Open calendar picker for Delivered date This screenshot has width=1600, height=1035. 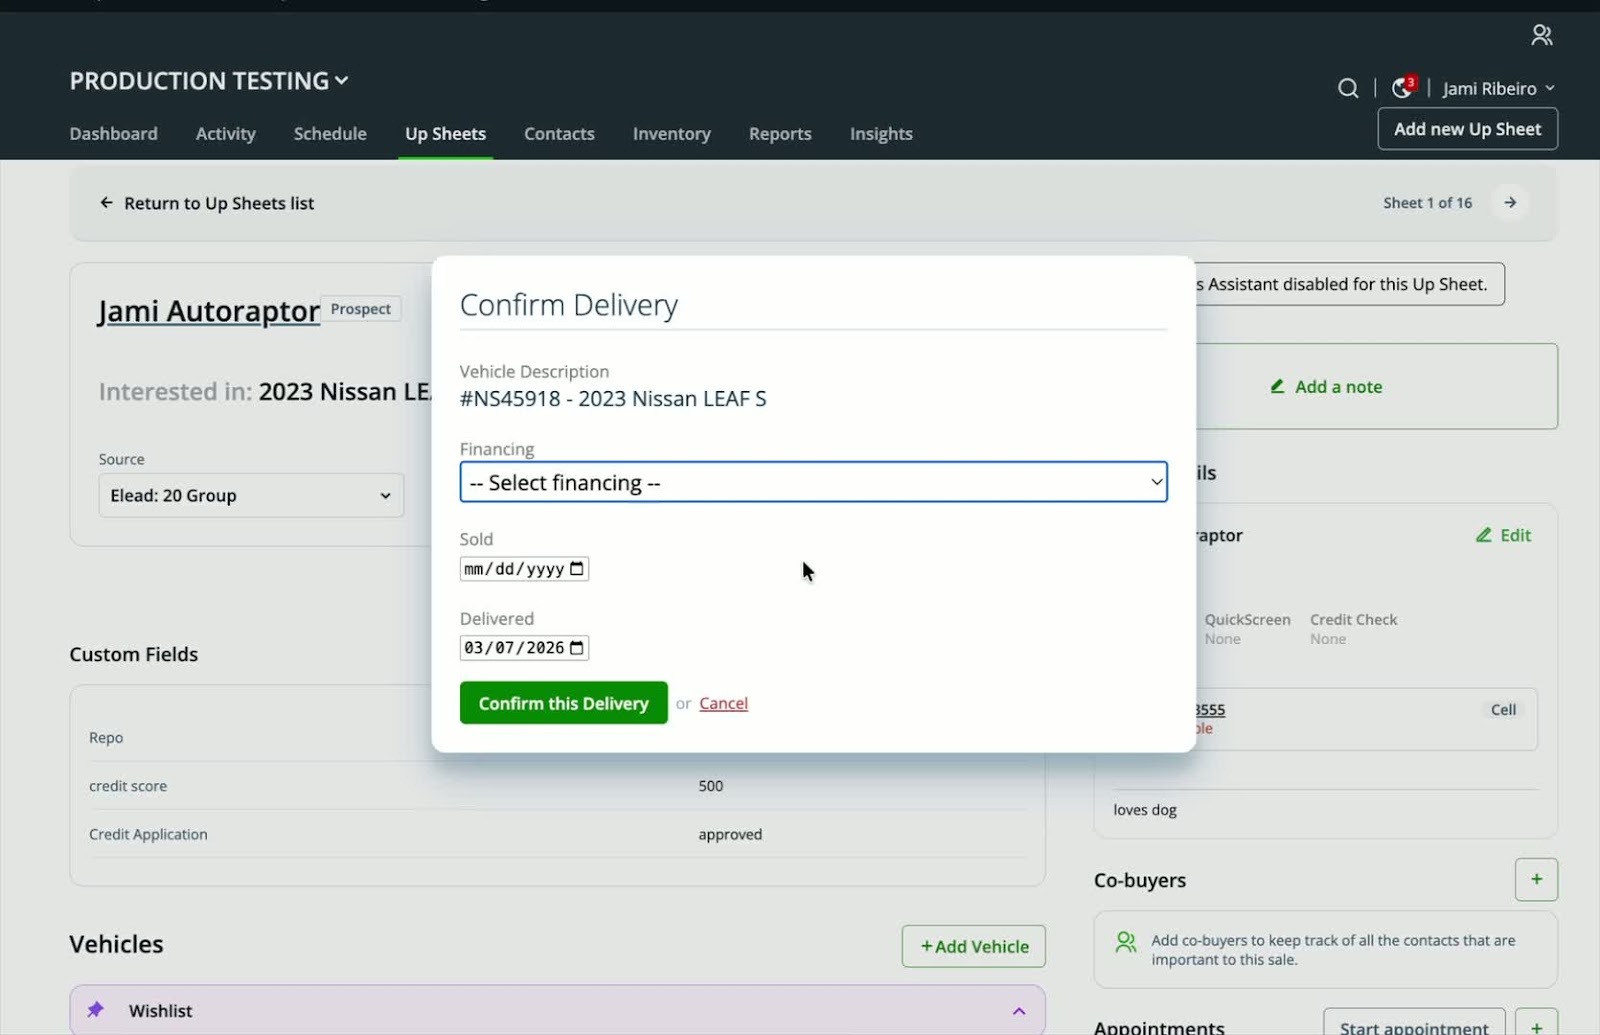[577, 648]
